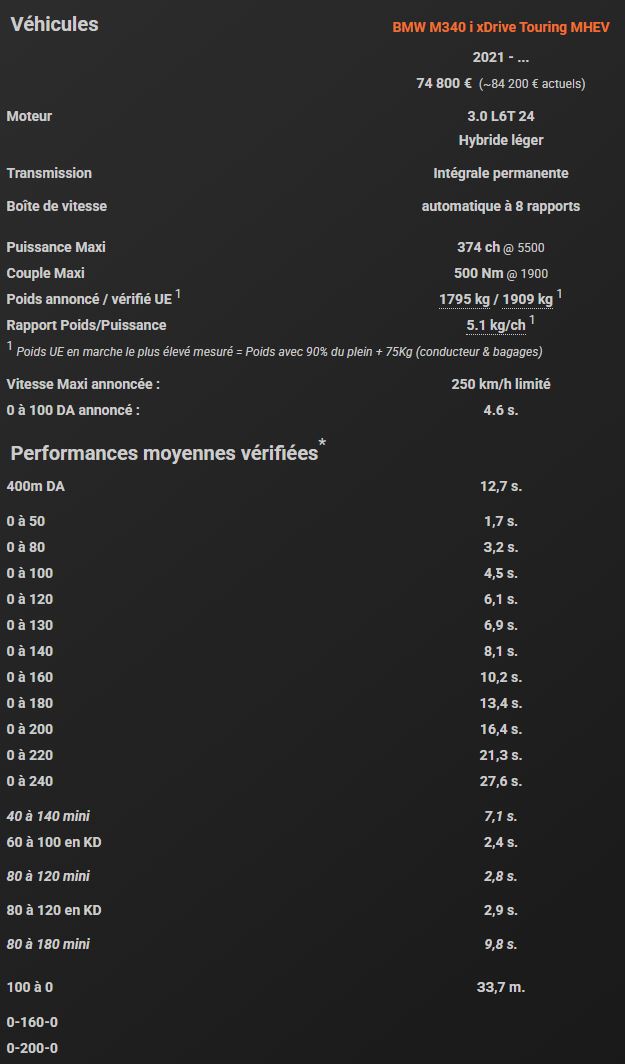Click the 5.1 kg/ch weight-to-power ratio

(495, 325)
